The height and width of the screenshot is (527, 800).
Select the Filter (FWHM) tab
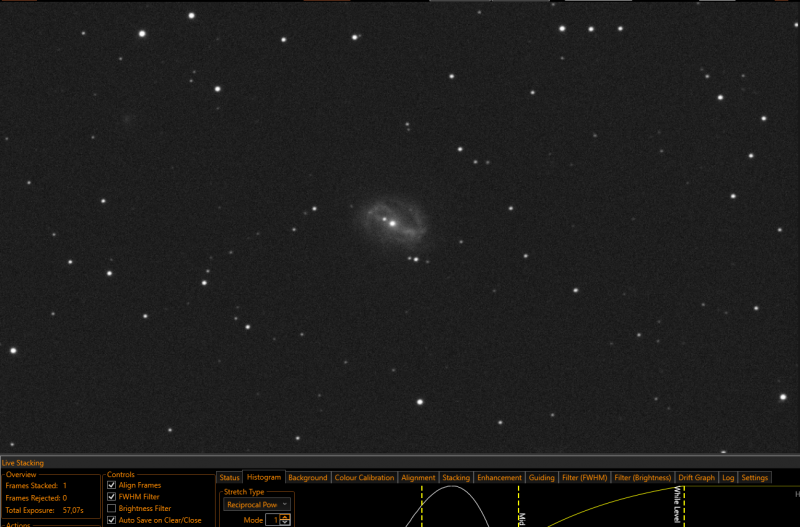[x=584, y=478]
